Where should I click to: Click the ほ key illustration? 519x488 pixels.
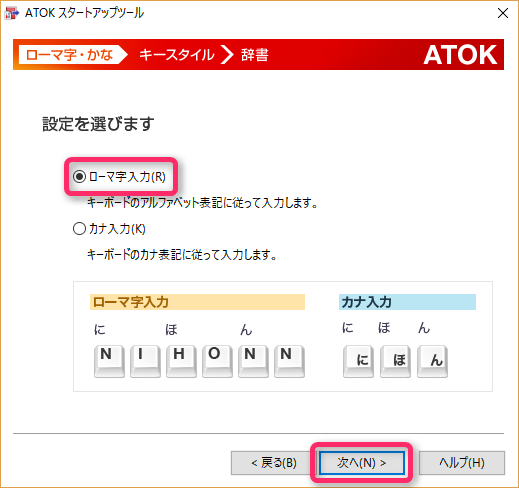[395, 361]
